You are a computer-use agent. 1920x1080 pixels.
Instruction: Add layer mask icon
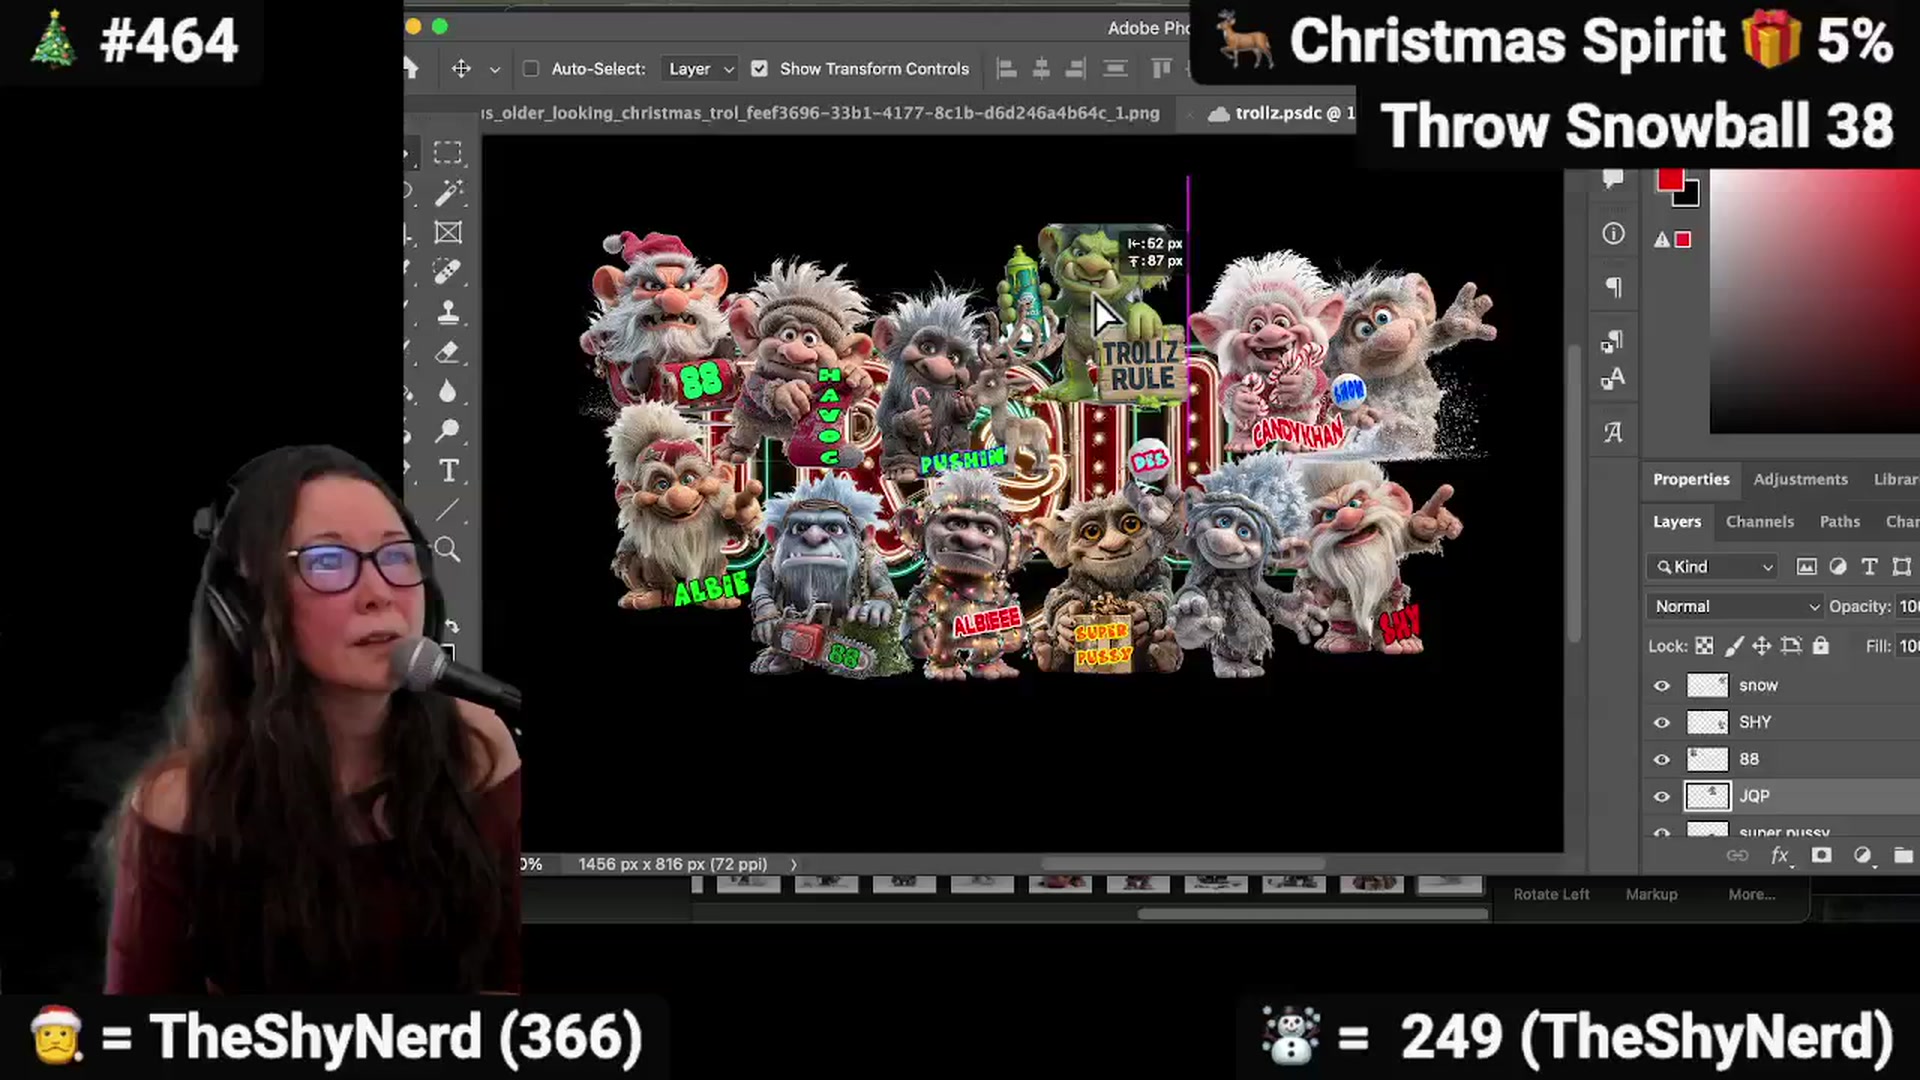[x=1821, y=855]
